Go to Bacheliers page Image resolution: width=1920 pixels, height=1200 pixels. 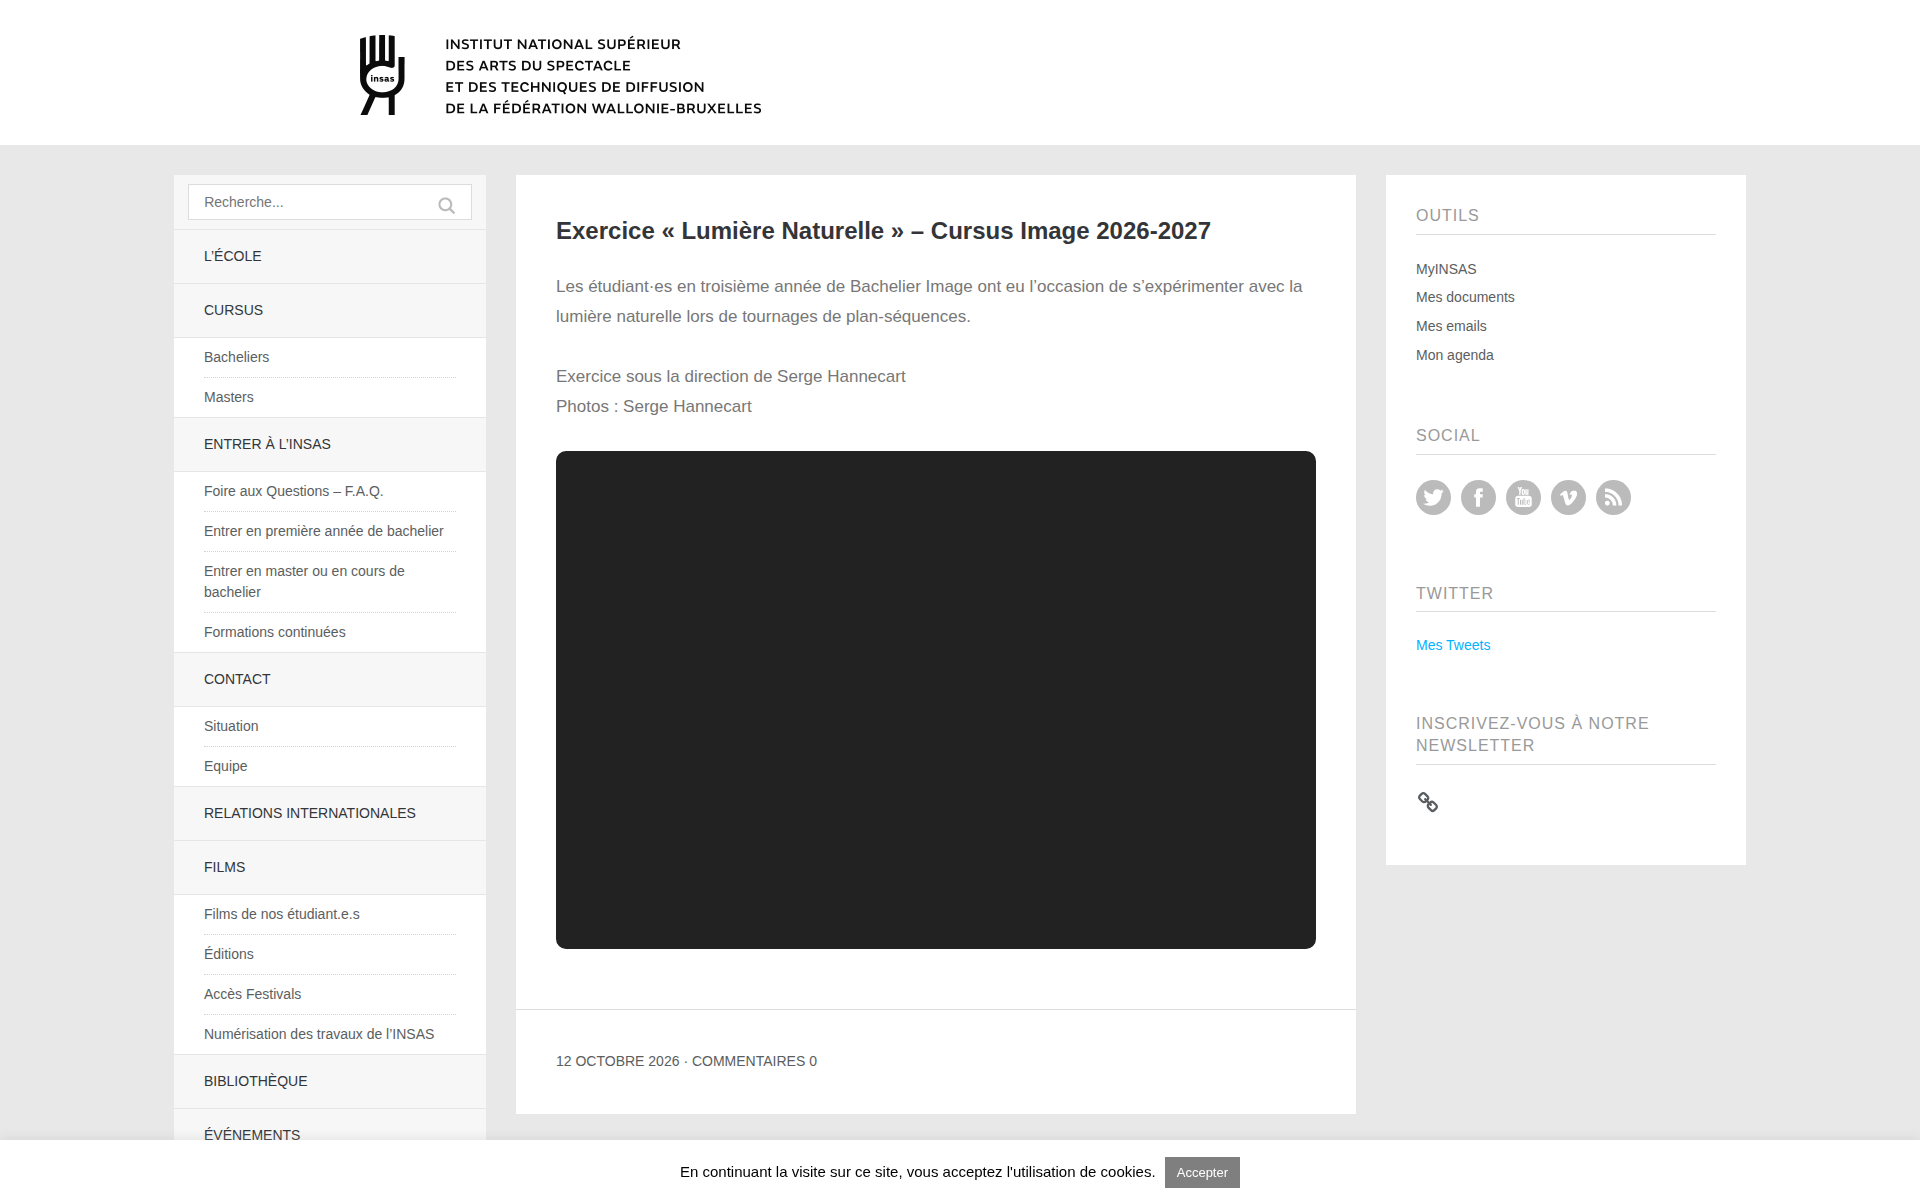point(236,357)
